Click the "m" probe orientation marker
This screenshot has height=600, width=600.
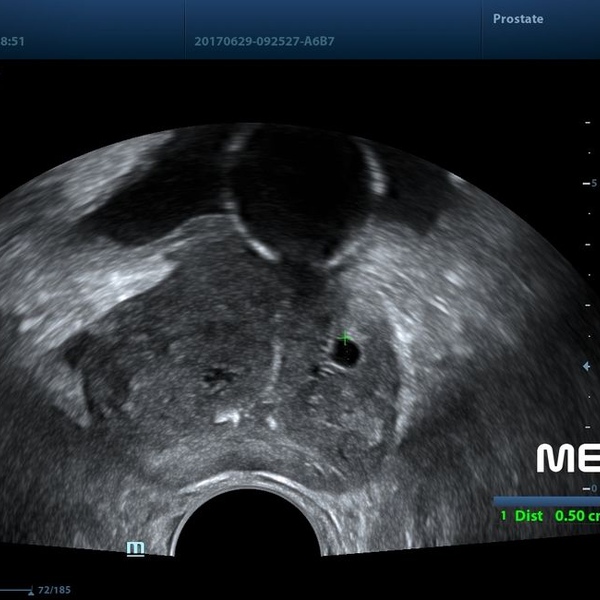(x=135, y=549)
